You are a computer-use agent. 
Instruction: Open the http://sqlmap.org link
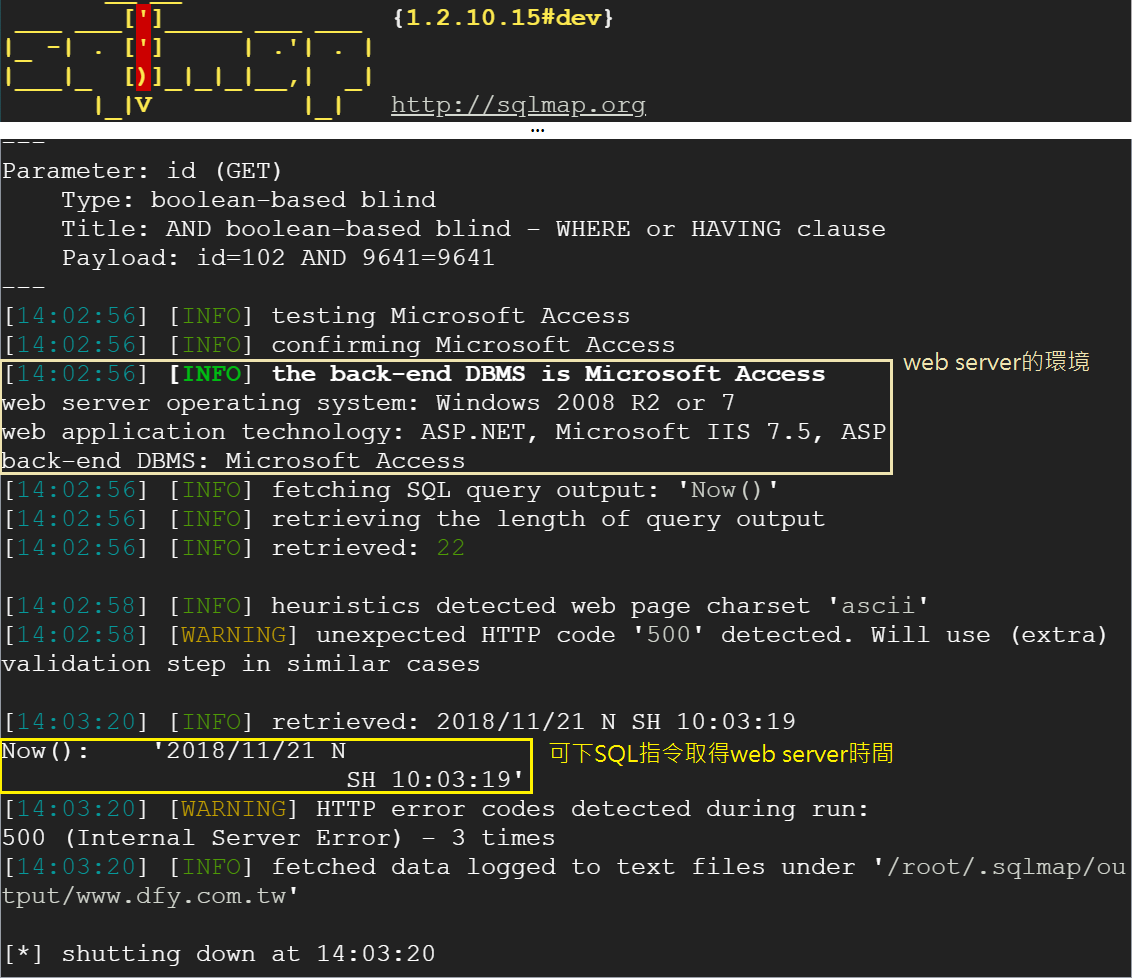click(518, 105)
